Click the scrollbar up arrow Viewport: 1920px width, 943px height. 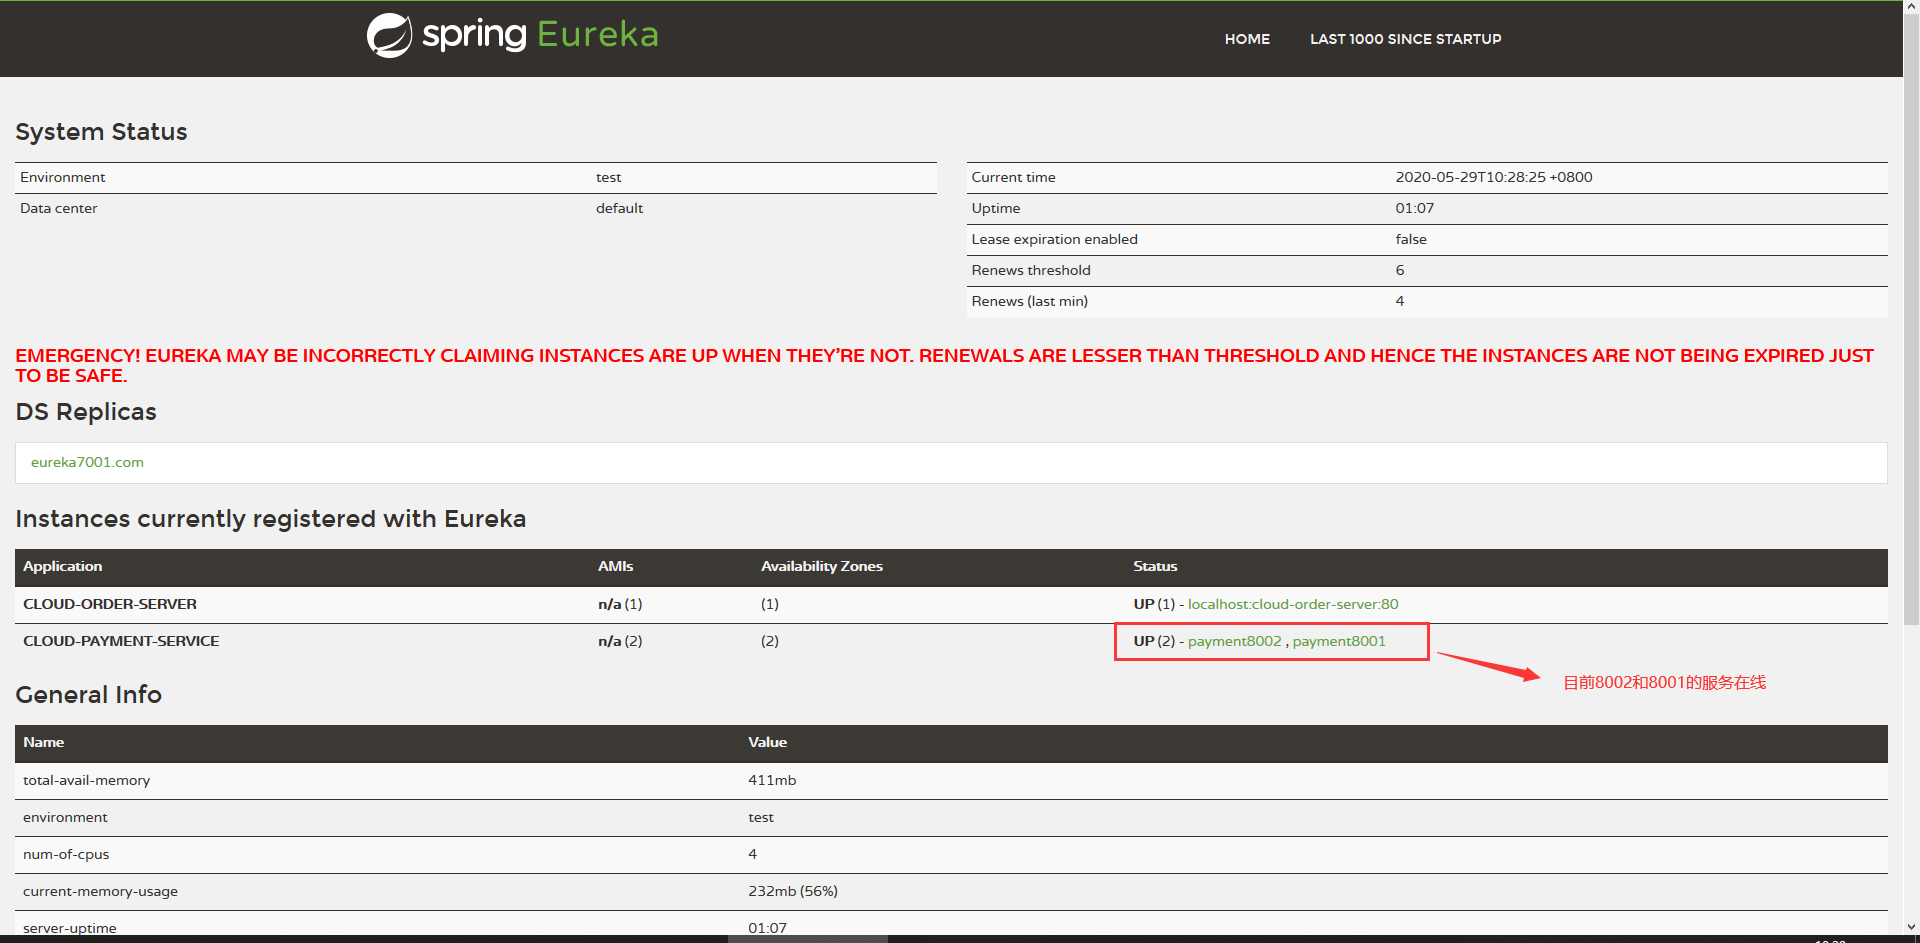click(x=1911, y=6)
